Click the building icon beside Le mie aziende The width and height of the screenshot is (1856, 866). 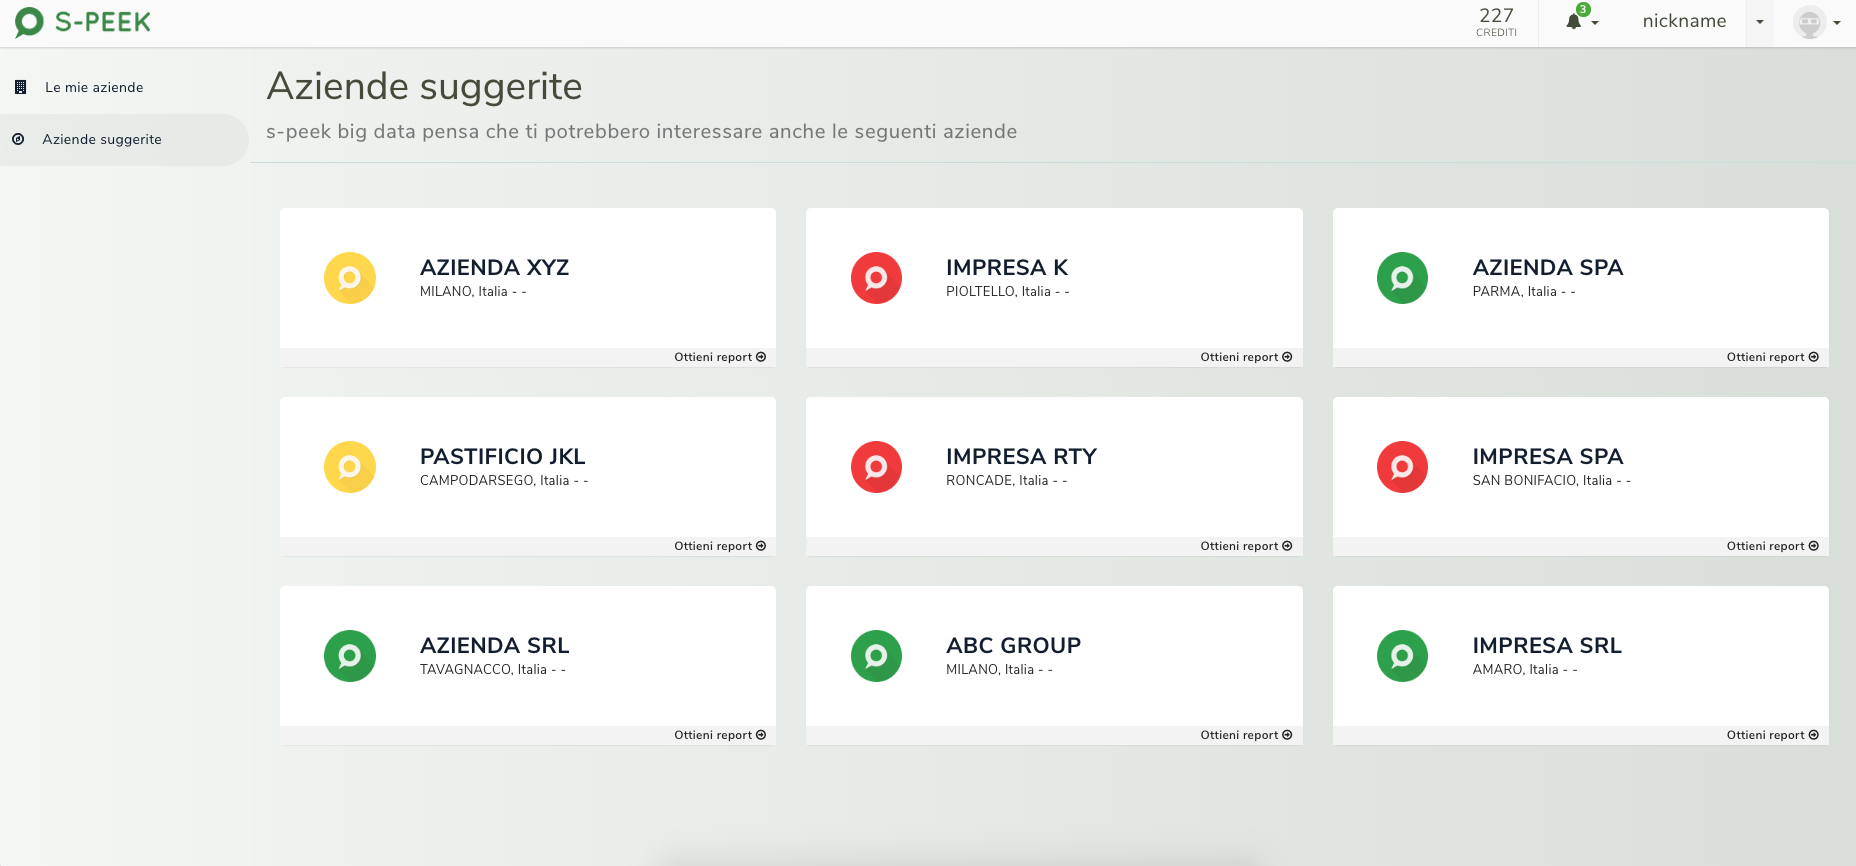20,87
